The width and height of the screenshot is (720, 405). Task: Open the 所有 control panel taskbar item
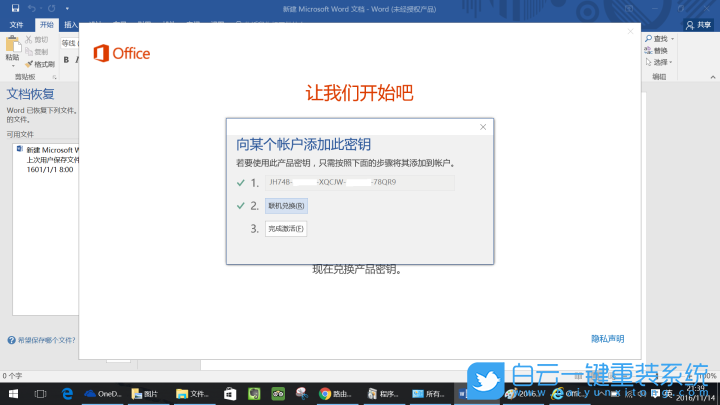(x=429, y=394)
